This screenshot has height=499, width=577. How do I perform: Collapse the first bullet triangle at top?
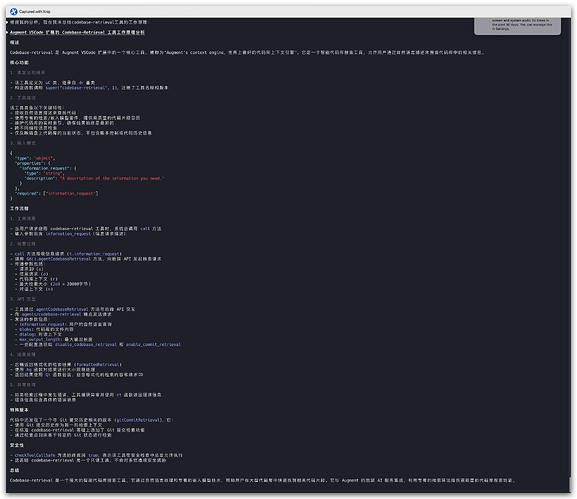pos(7,22)
